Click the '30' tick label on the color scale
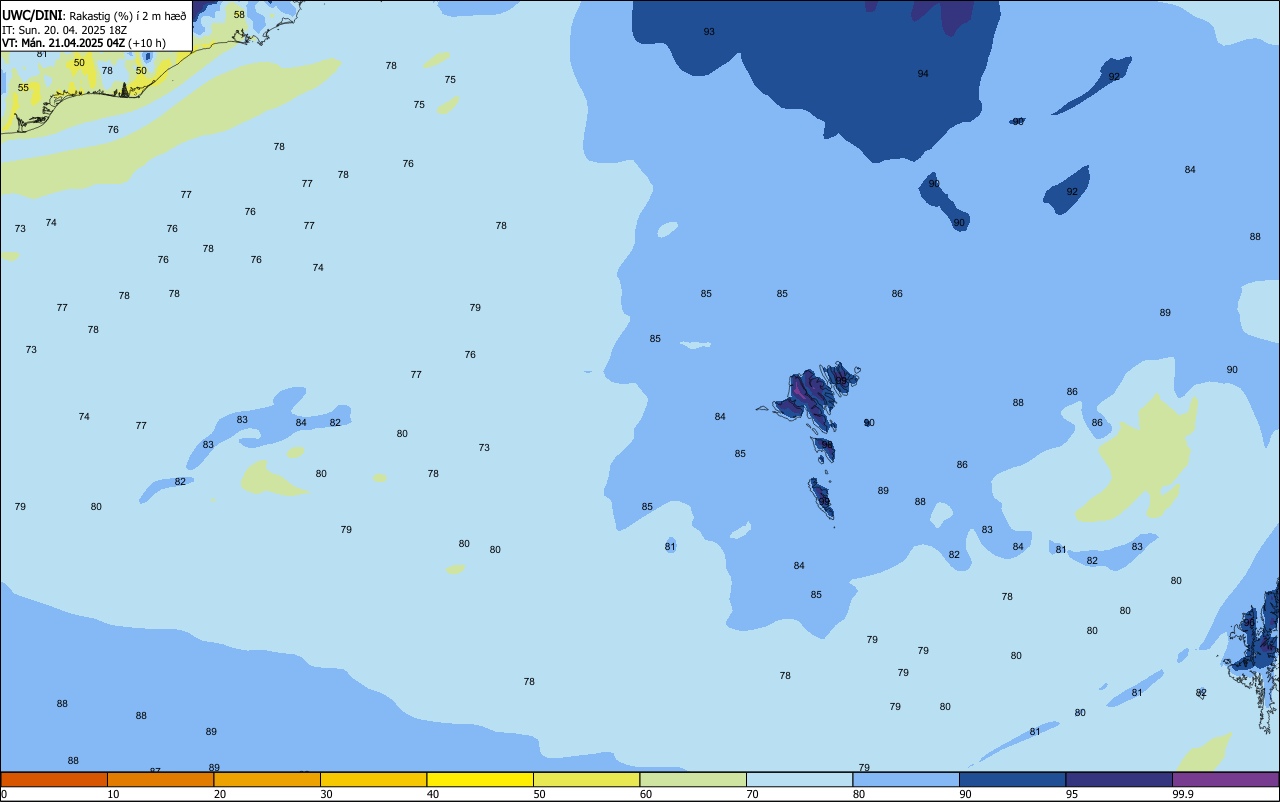Viewport: 1280px width, 802px height. click(326, 794)
